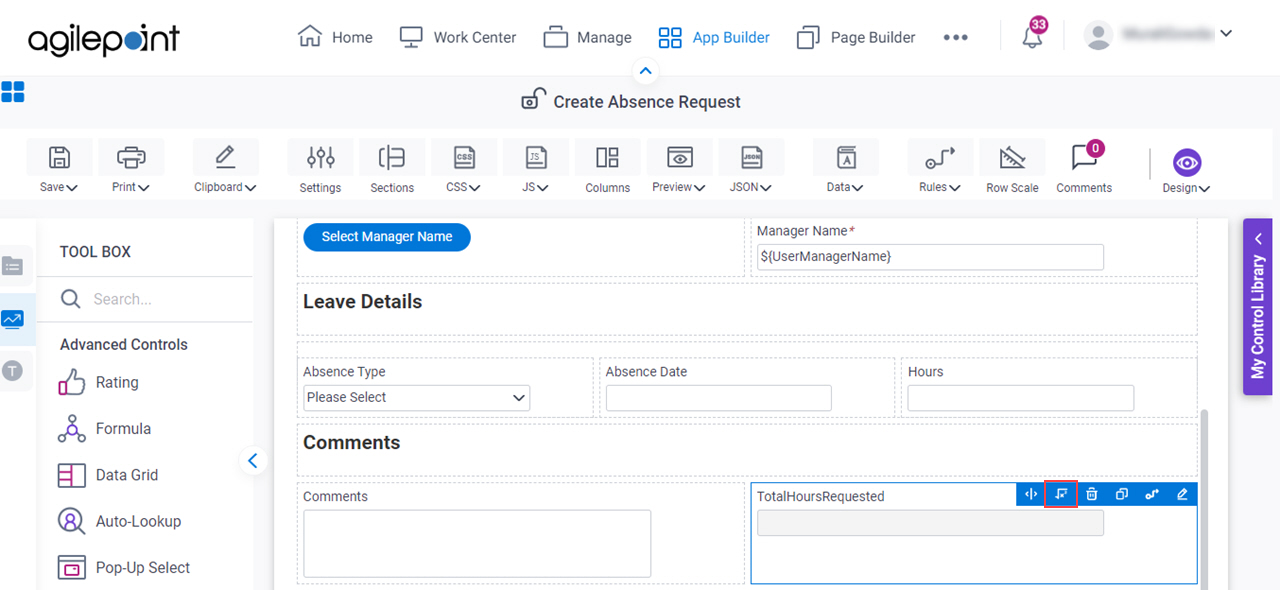Image resolution: width=1280 pixels, height=590 pixels.
Task: Go to Home
Action: click(335, 37)
